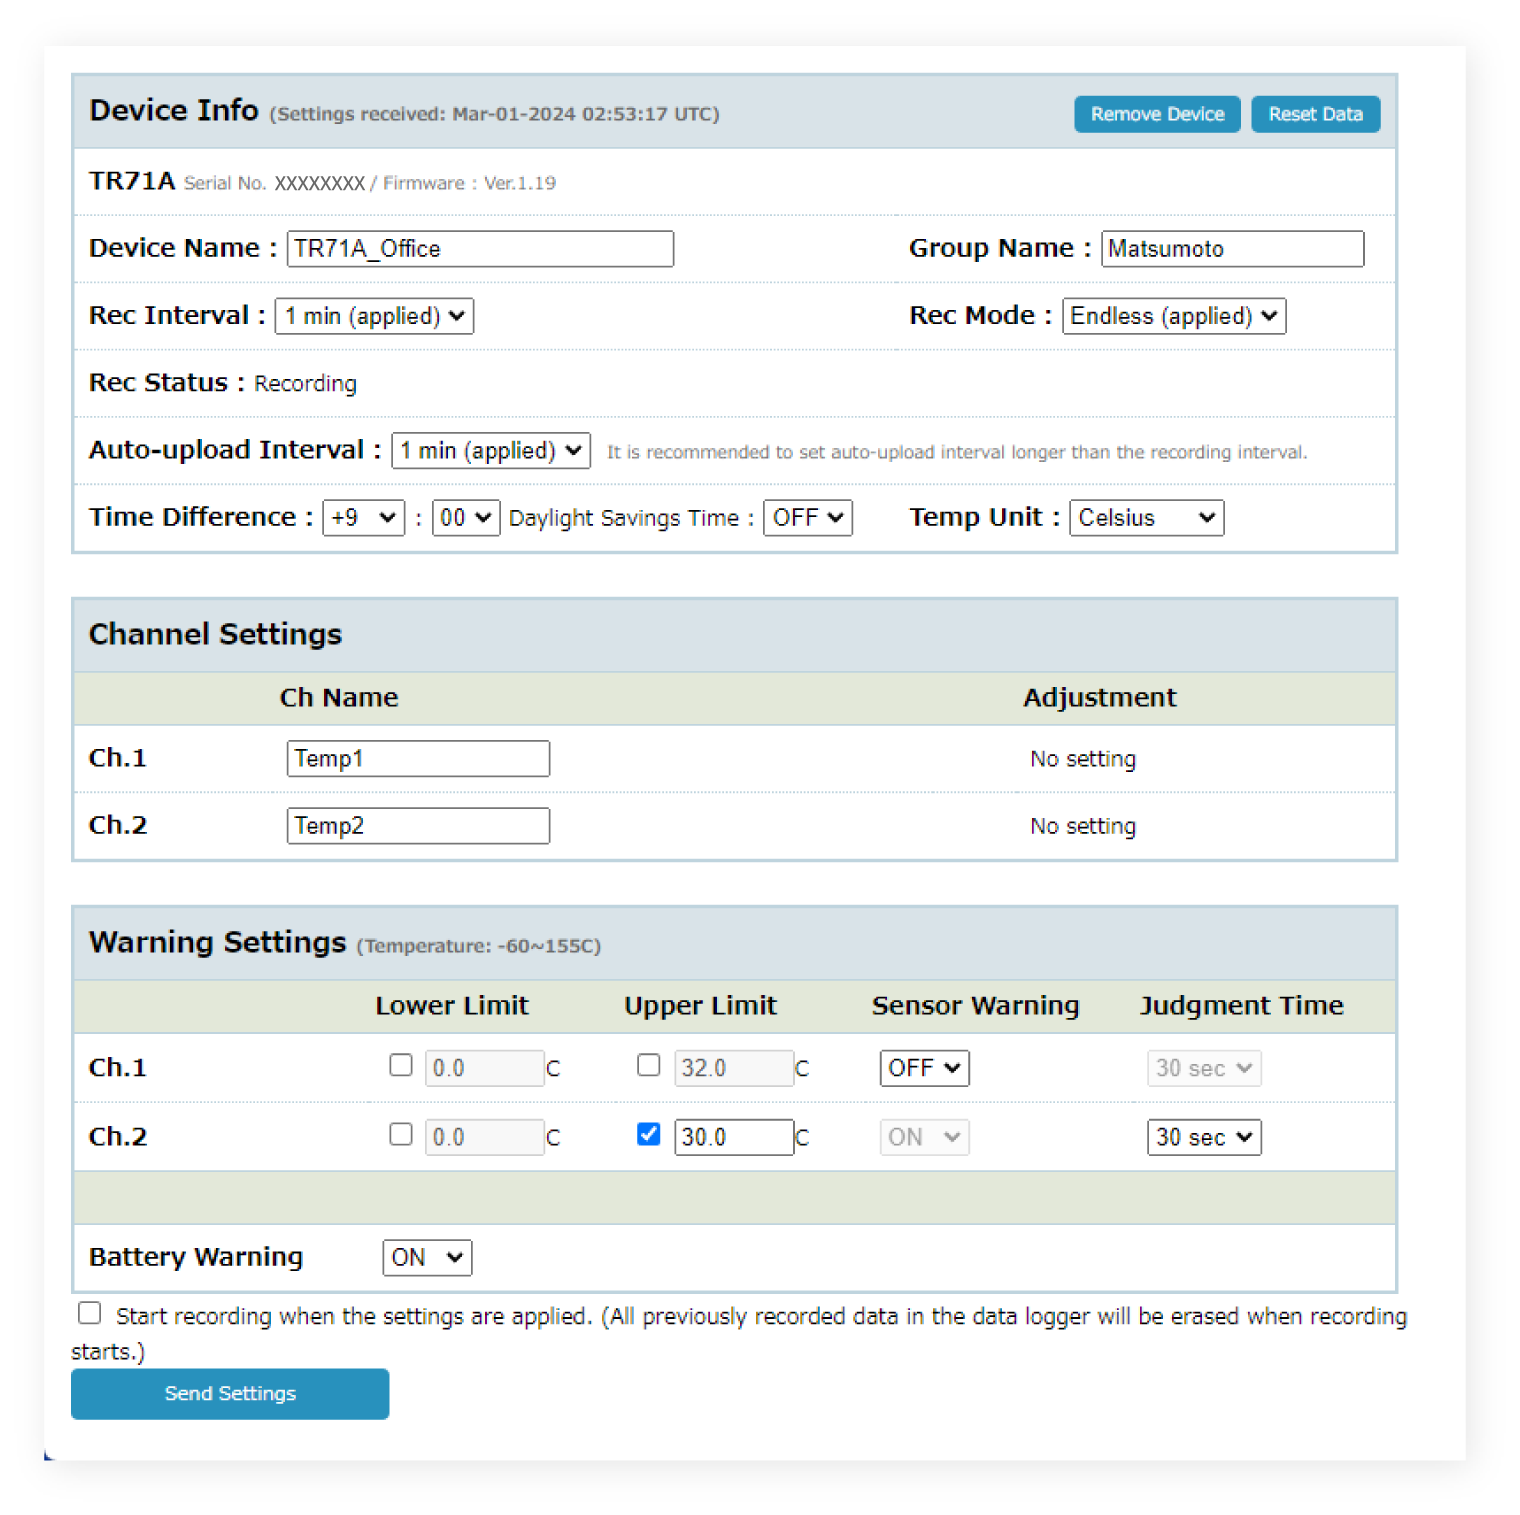Click the Ch.2 name field Temp2
This screenshot has width=1520, height=1515.
(418, 826)
